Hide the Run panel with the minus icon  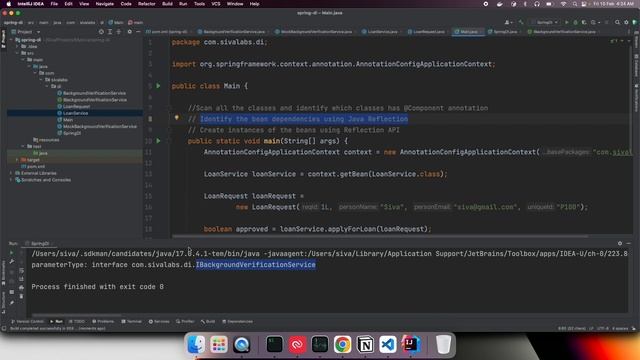click(x=629, y=243)
